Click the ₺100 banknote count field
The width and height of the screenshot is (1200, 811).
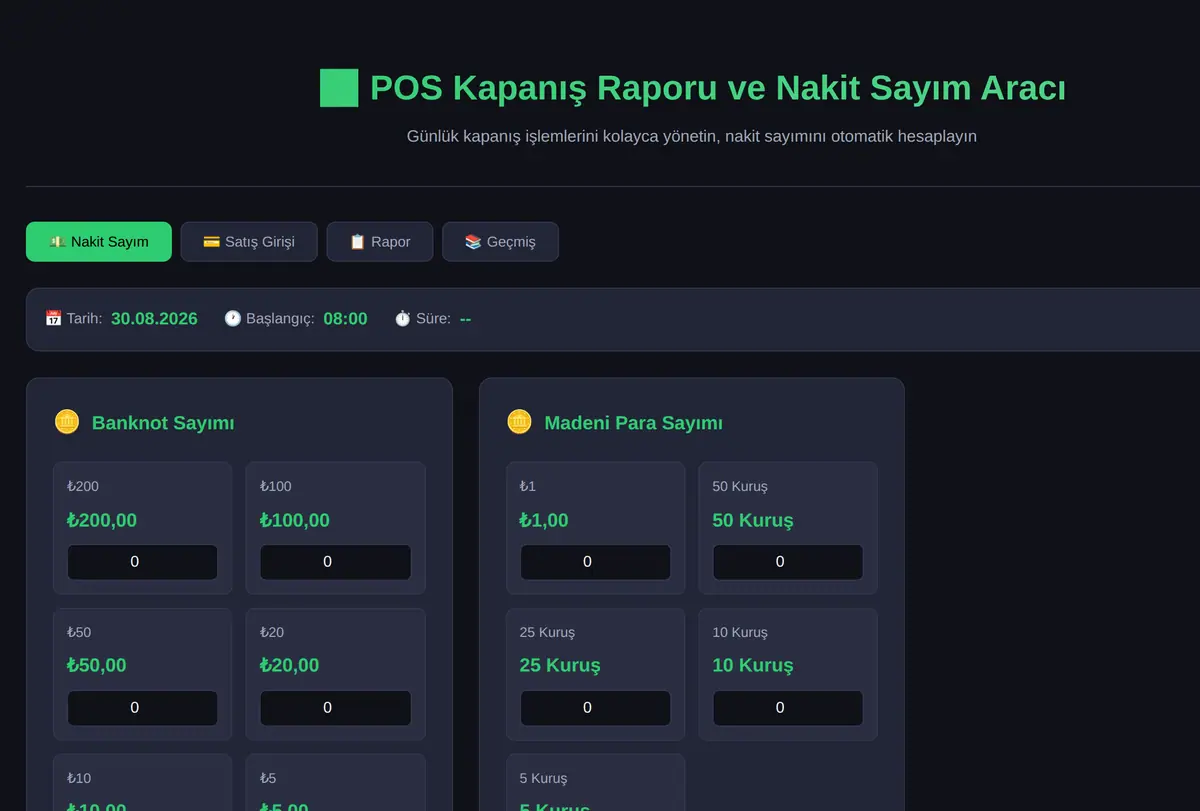[335, 562]
